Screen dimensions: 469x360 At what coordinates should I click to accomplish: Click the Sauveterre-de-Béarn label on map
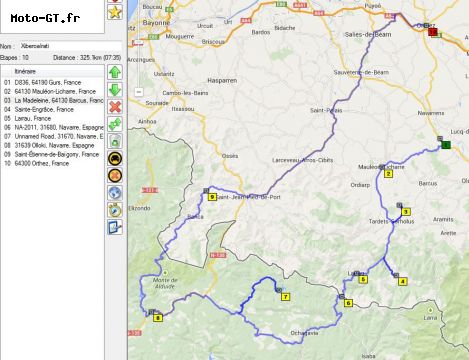tap(361, 72)
